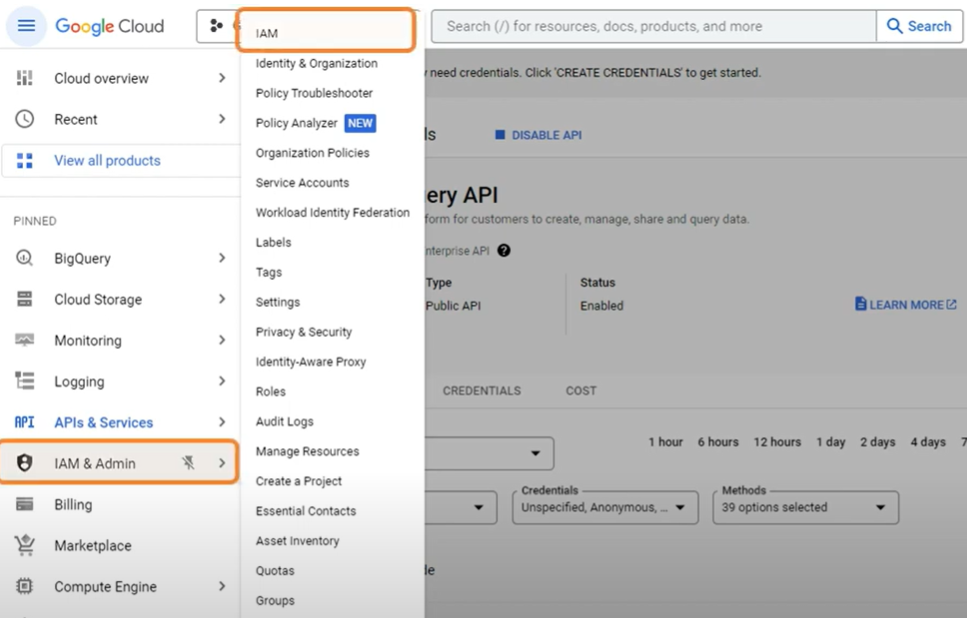
Task: Click the Compute Engine chip icon
Action: [x=25, y=586]
